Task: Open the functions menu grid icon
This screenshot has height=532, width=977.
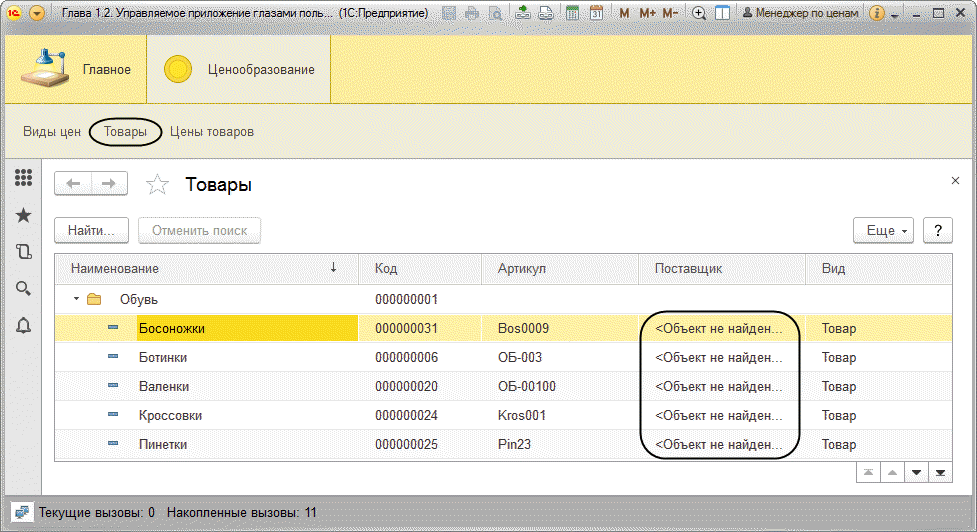Action: tap(23, 178)
